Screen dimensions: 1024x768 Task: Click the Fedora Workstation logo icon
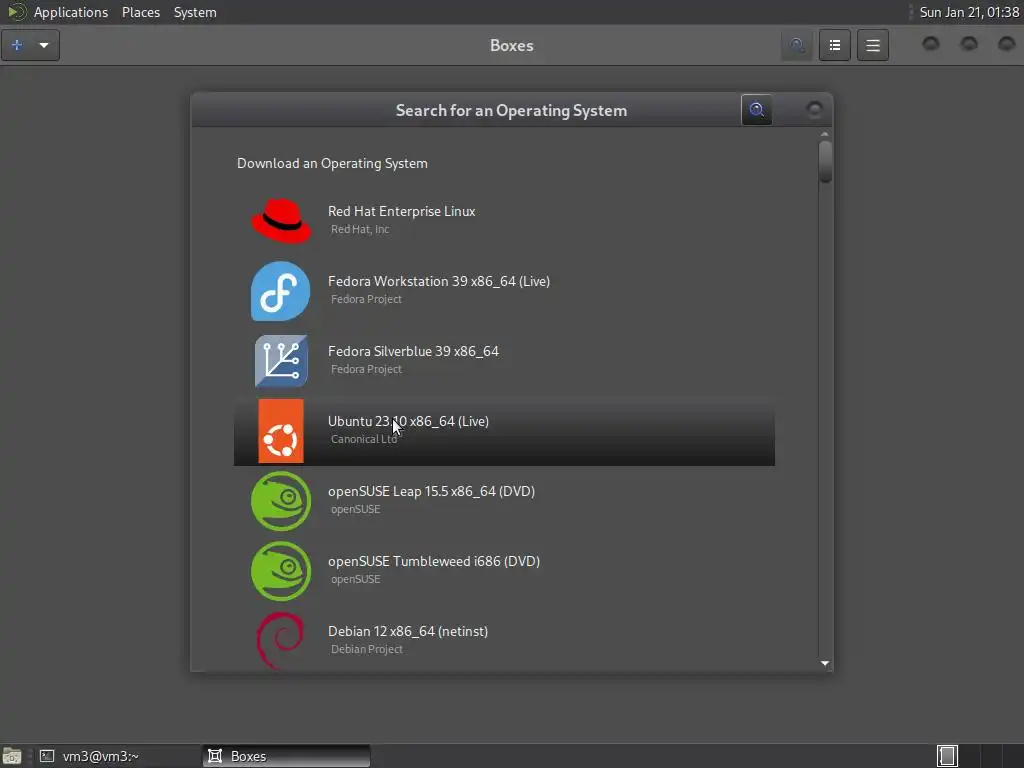pos(281,291)
